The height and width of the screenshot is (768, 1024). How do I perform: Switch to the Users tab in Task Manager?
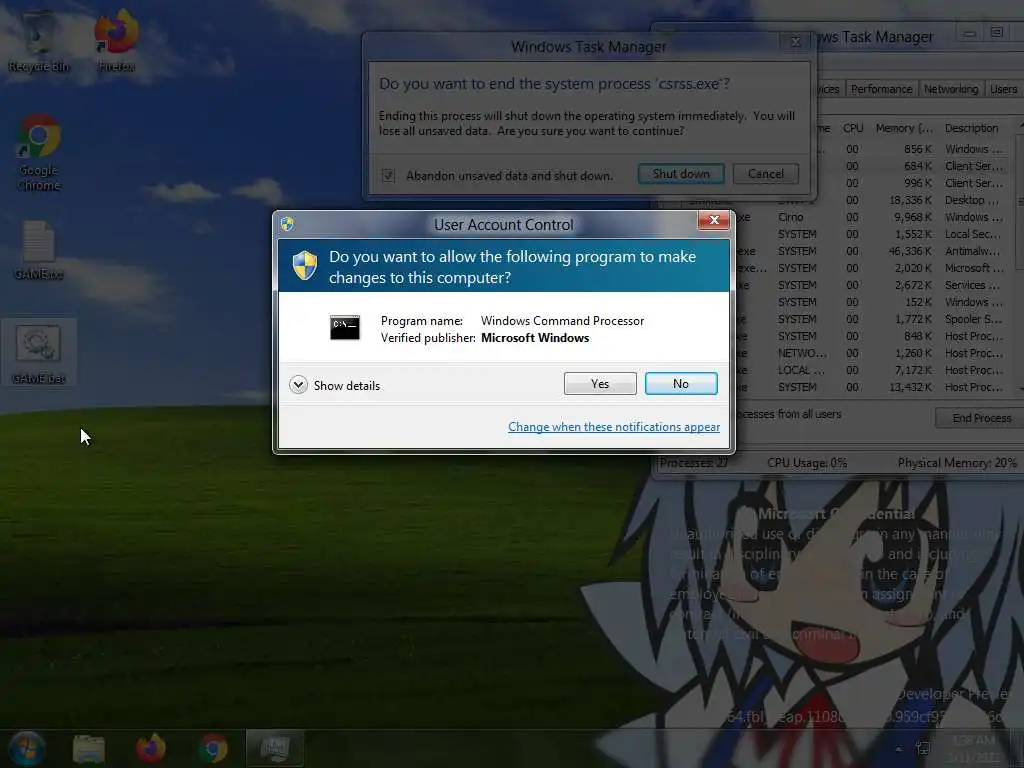click(x=1003, y=89)
